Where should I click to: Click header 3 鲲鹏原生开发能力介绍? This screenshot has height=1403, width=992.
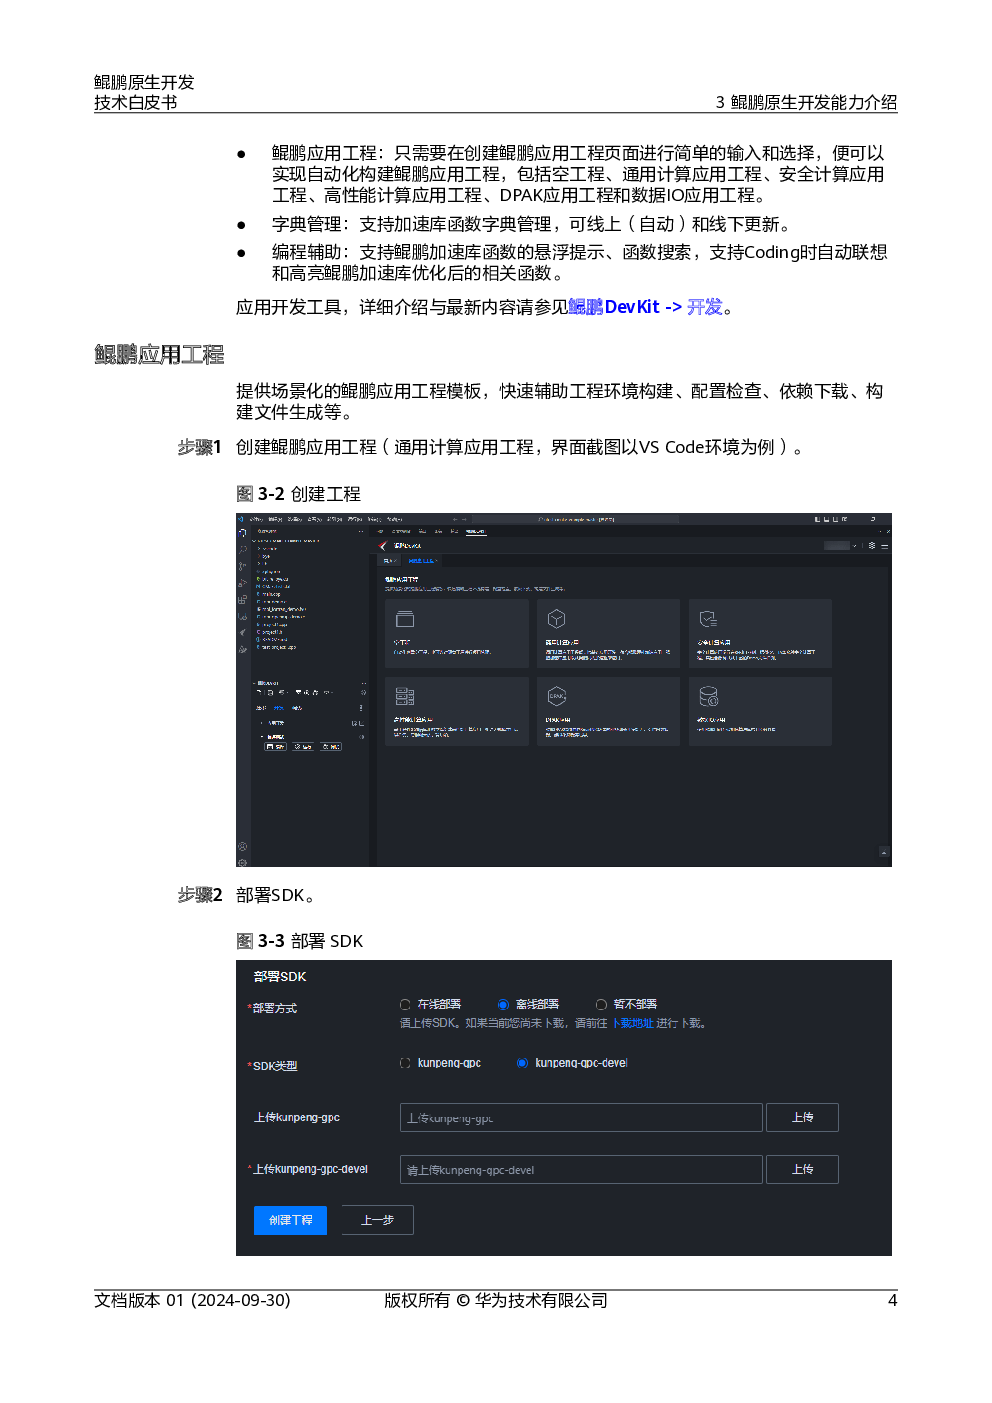(x=806, y=102)
